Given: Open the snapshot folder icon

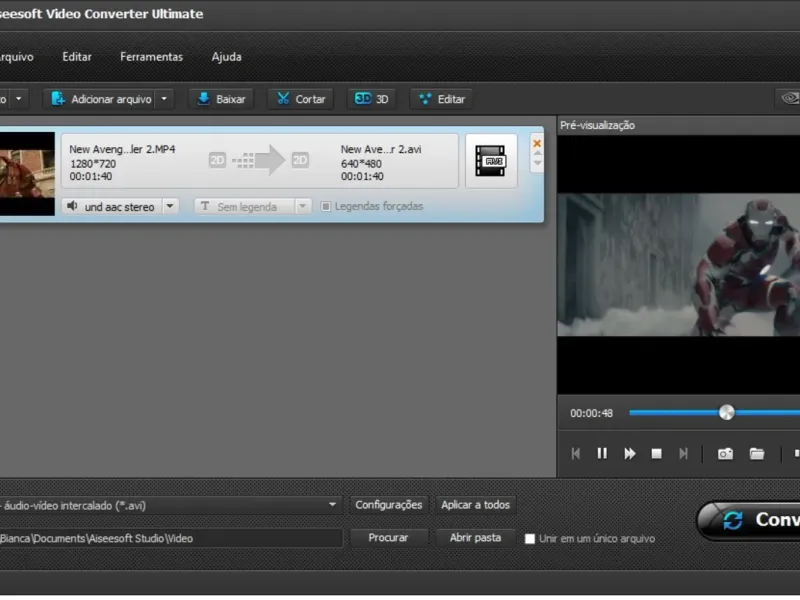Looking at the screenshot, I should point(757,453).
